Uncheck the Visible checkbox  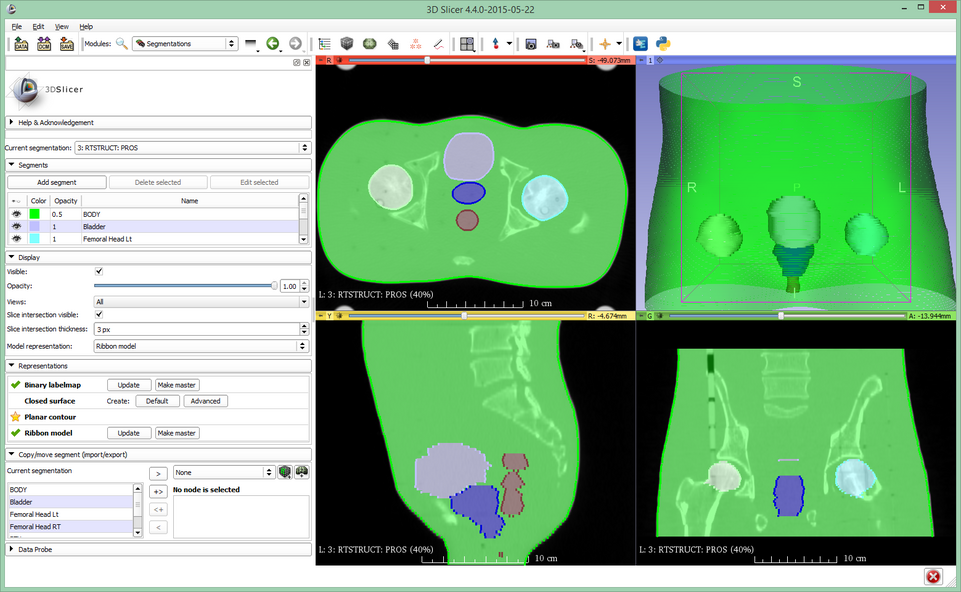[98, 271]
